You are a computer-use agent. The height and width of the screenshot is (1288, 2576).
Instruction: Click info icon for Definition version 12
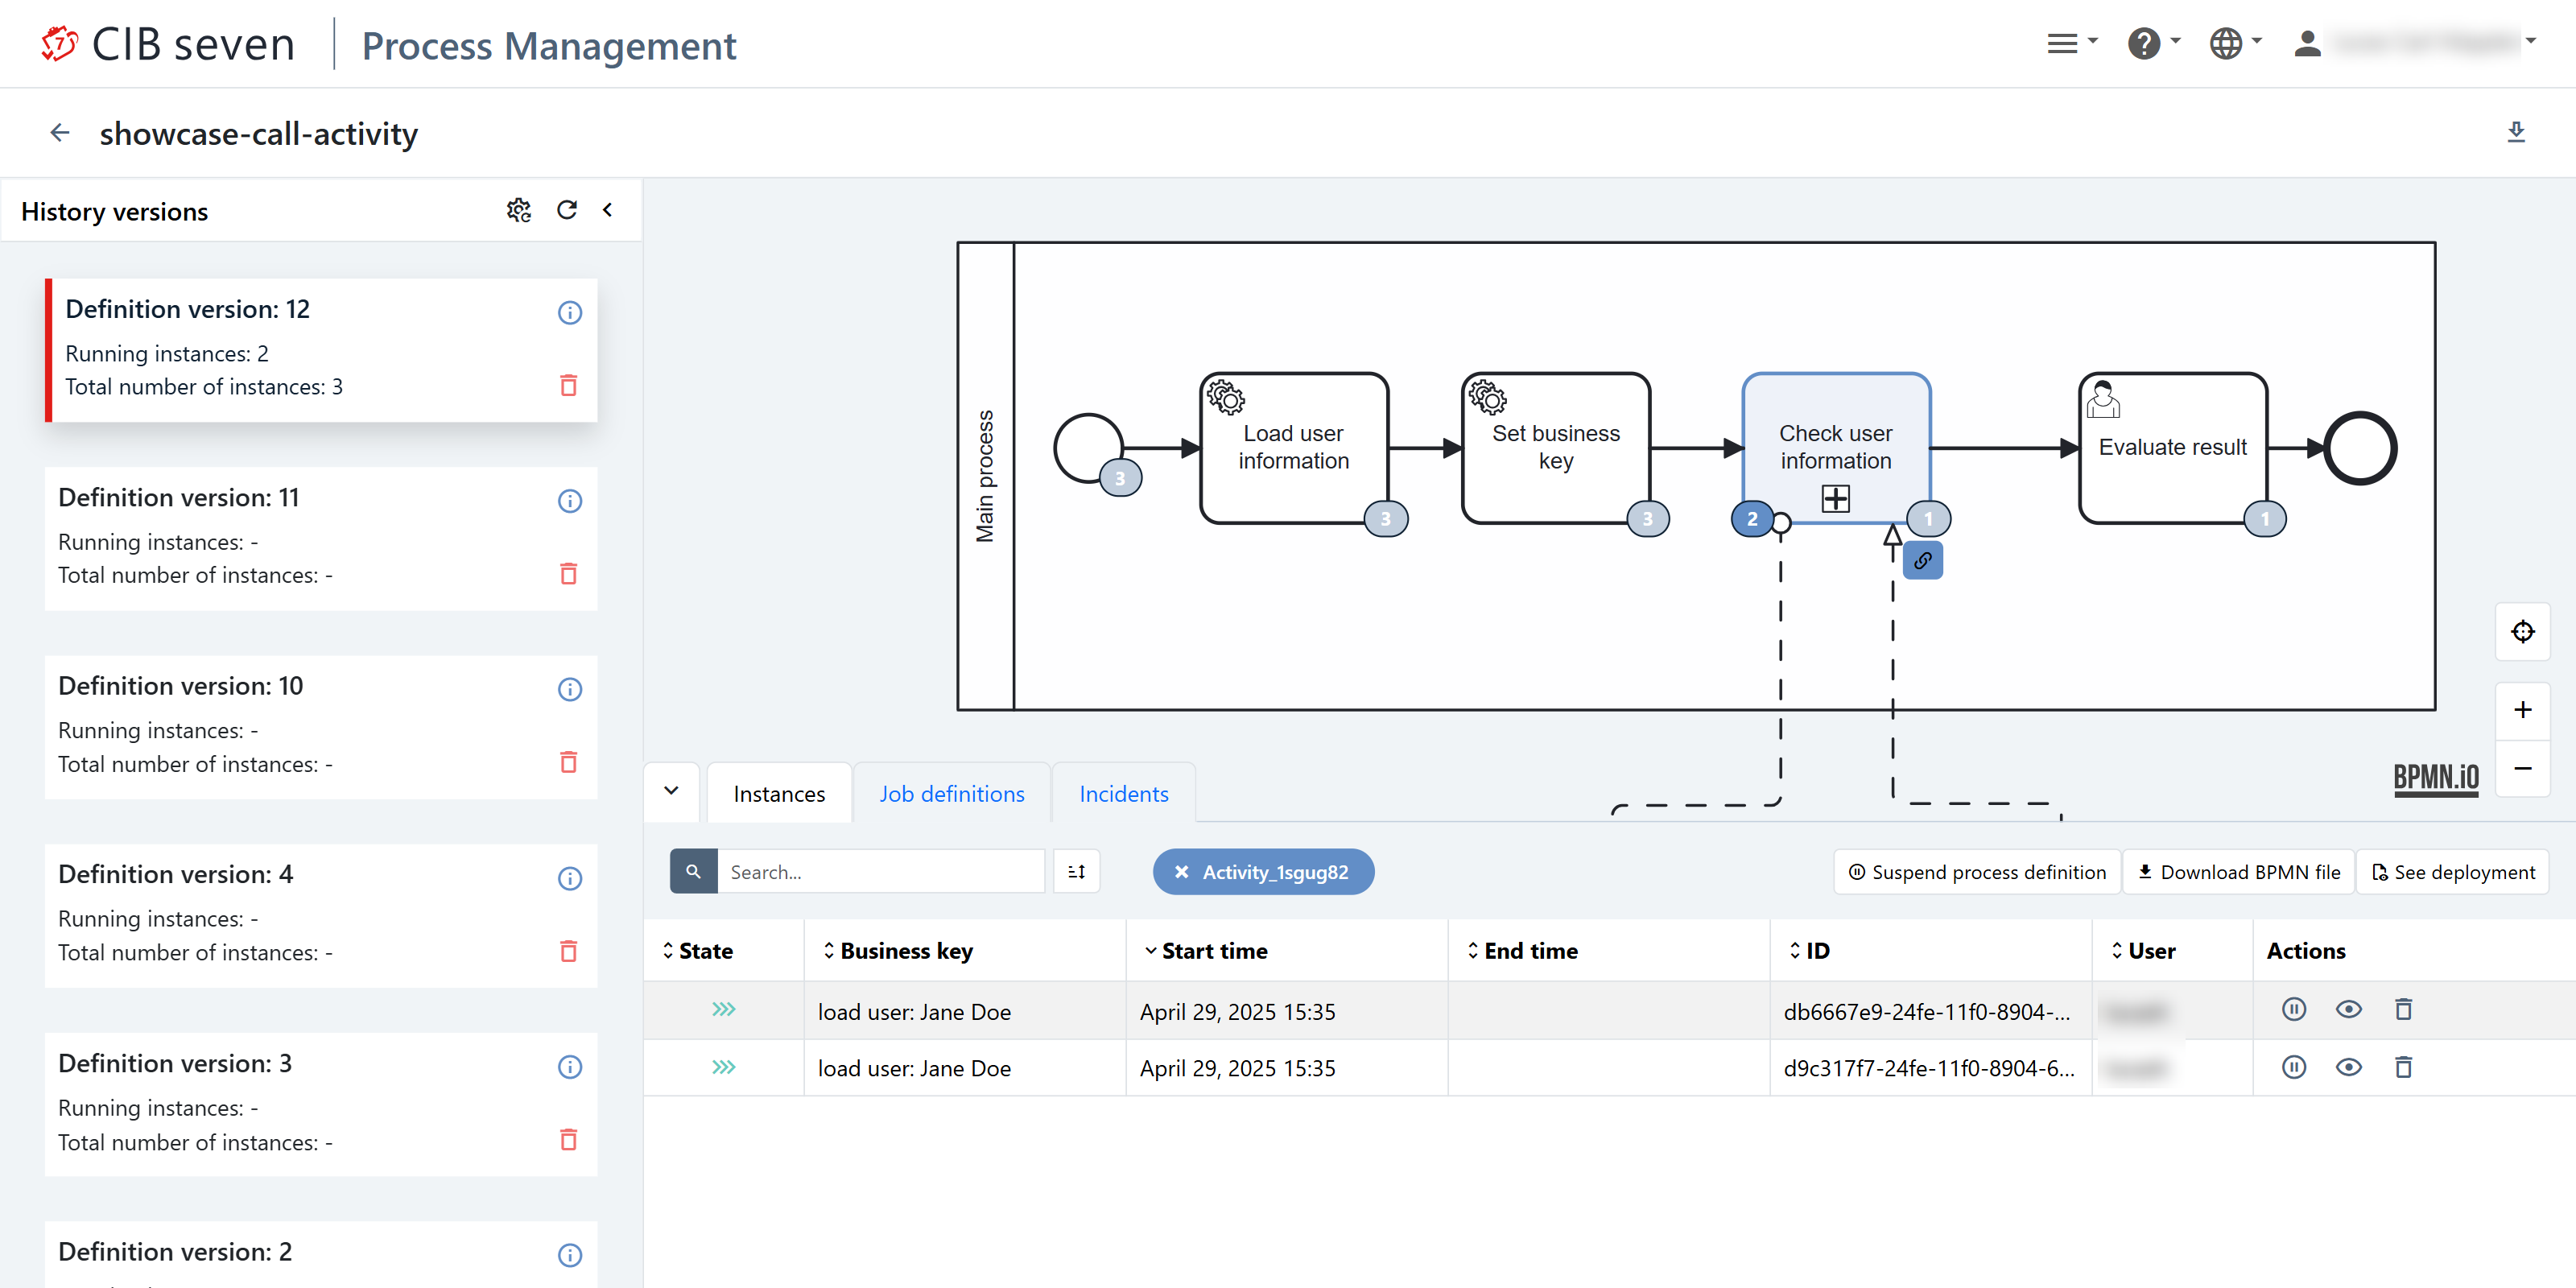[x=569, y=313]
